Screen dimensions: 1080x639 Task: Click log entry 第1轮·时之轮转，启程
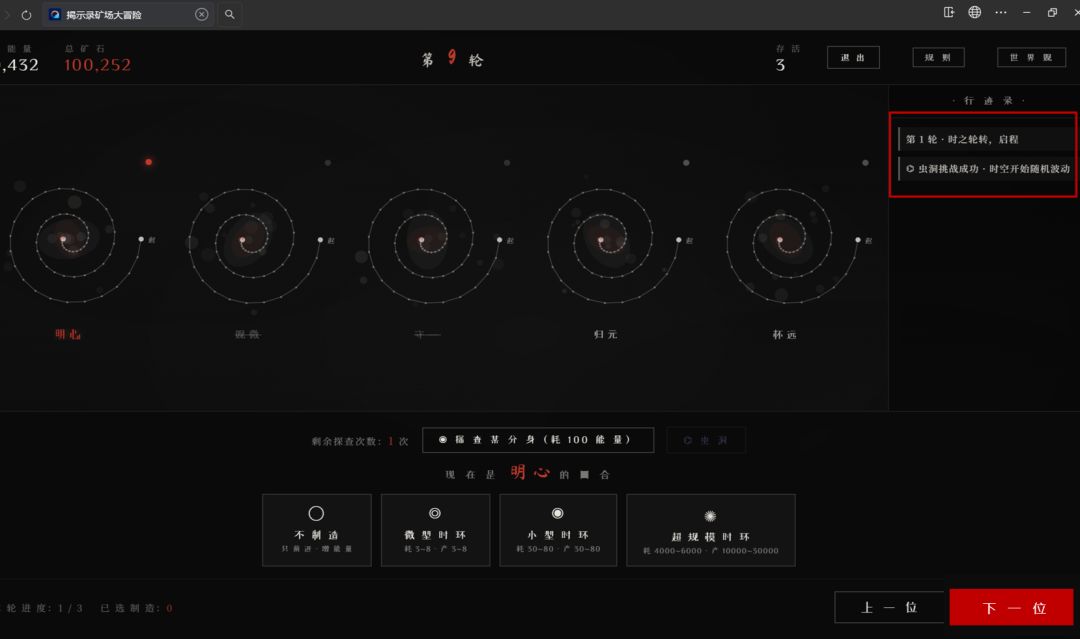(986, 139)
